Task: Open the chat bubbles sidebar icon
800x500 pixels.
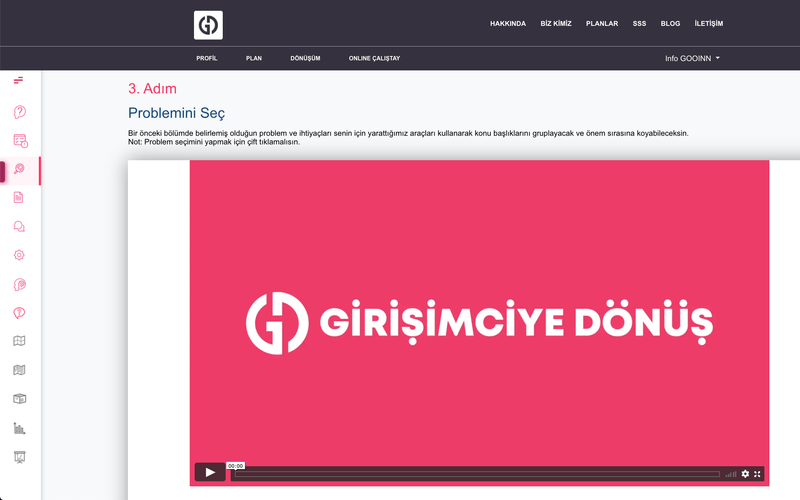Action: point(19,227)
